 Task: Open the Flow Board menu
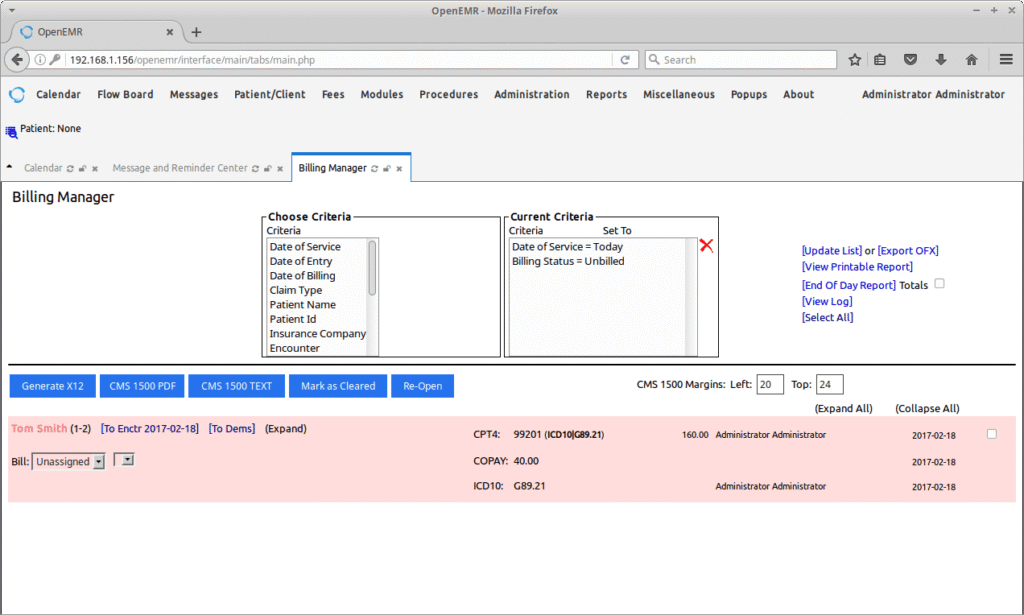(125, 94)
